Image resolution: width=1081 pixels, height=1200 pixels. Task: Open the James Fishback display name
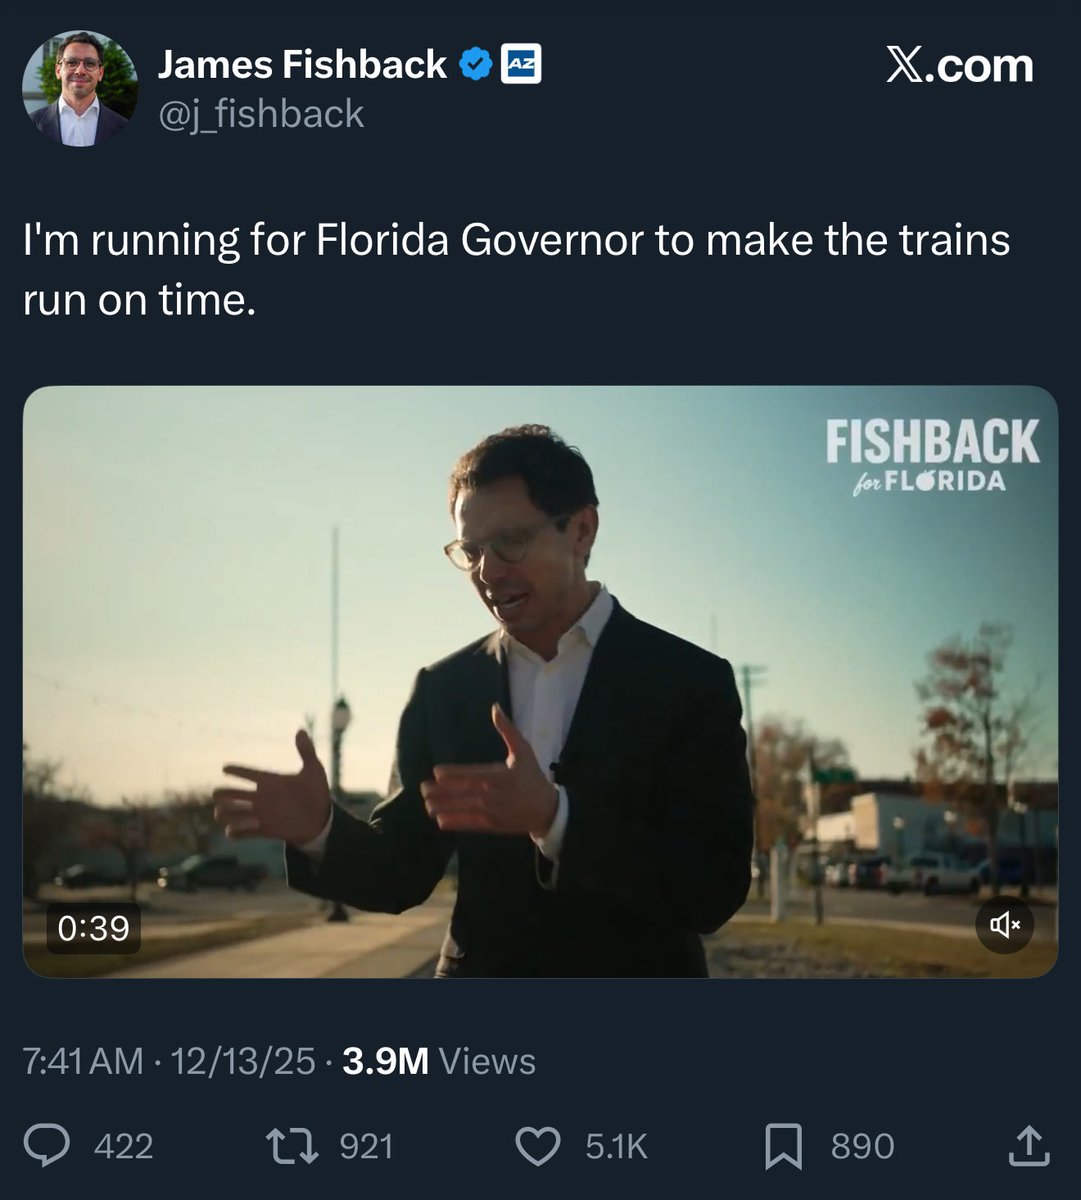[x=302, y=66]
